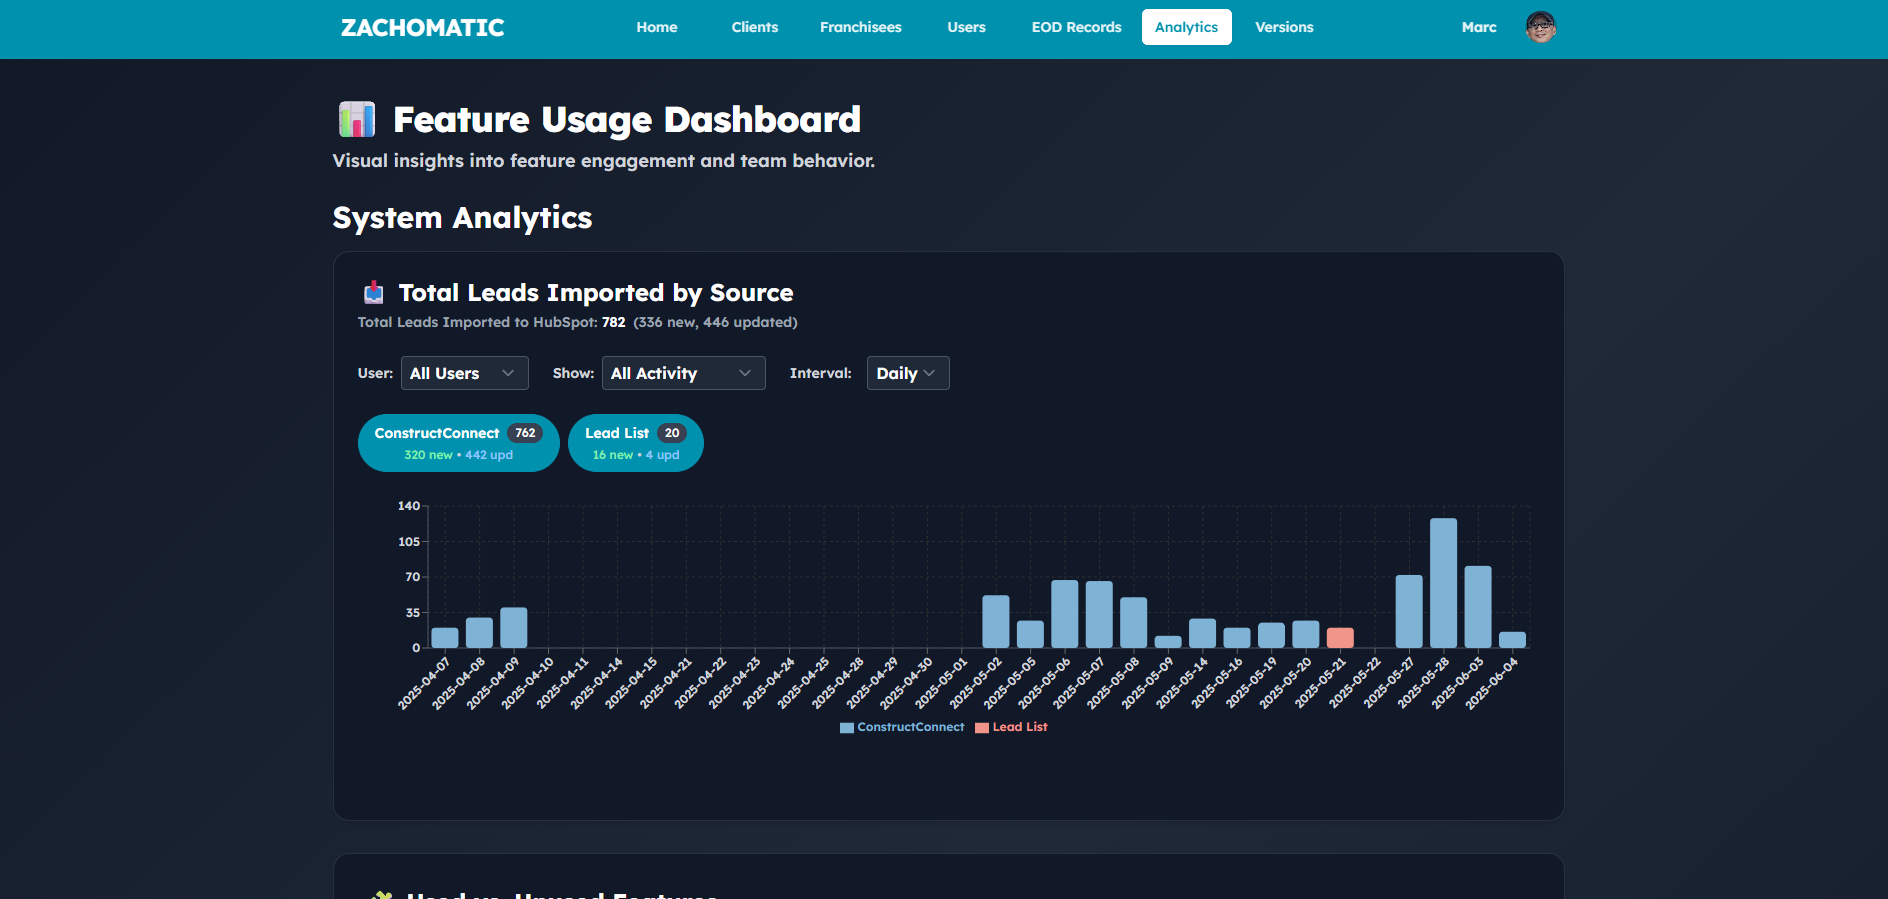Open the All Users dropdown
This screenshot has height=899, width=1888.
click(x=464, y=373)
